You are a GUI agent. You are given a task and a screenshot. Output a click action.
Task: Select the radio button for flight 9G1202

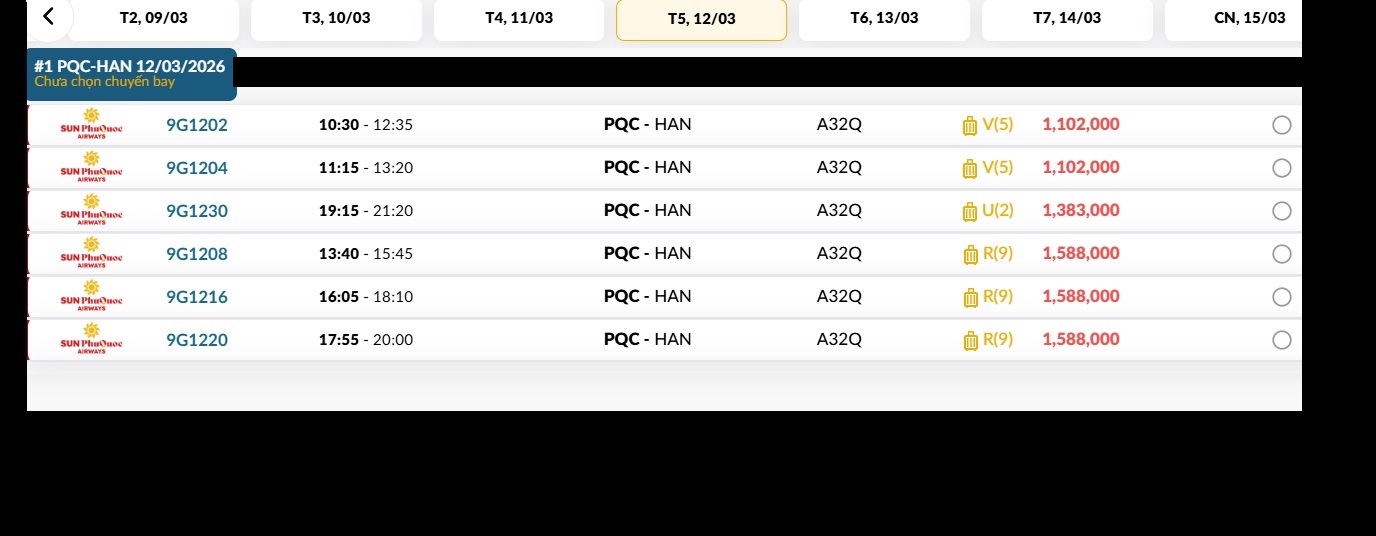pyautogui.click(x=1281, y=125)
